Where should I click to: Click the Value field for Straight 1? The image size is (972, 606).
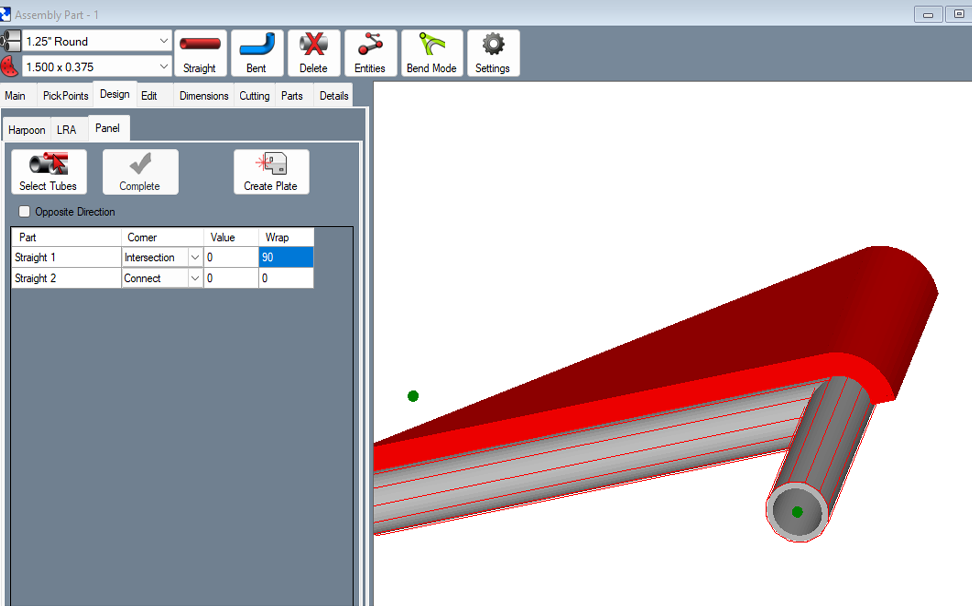point(231,257)
